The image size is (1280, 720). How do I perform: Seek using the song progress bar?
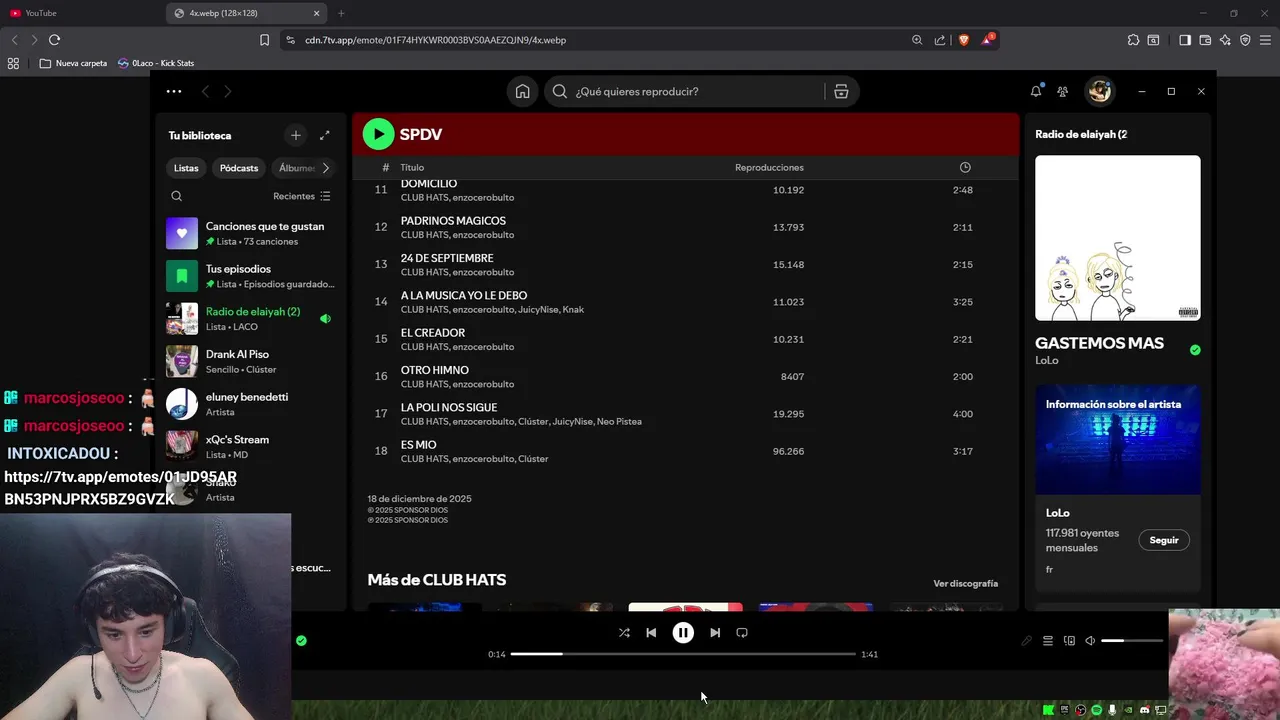[683, 654]
